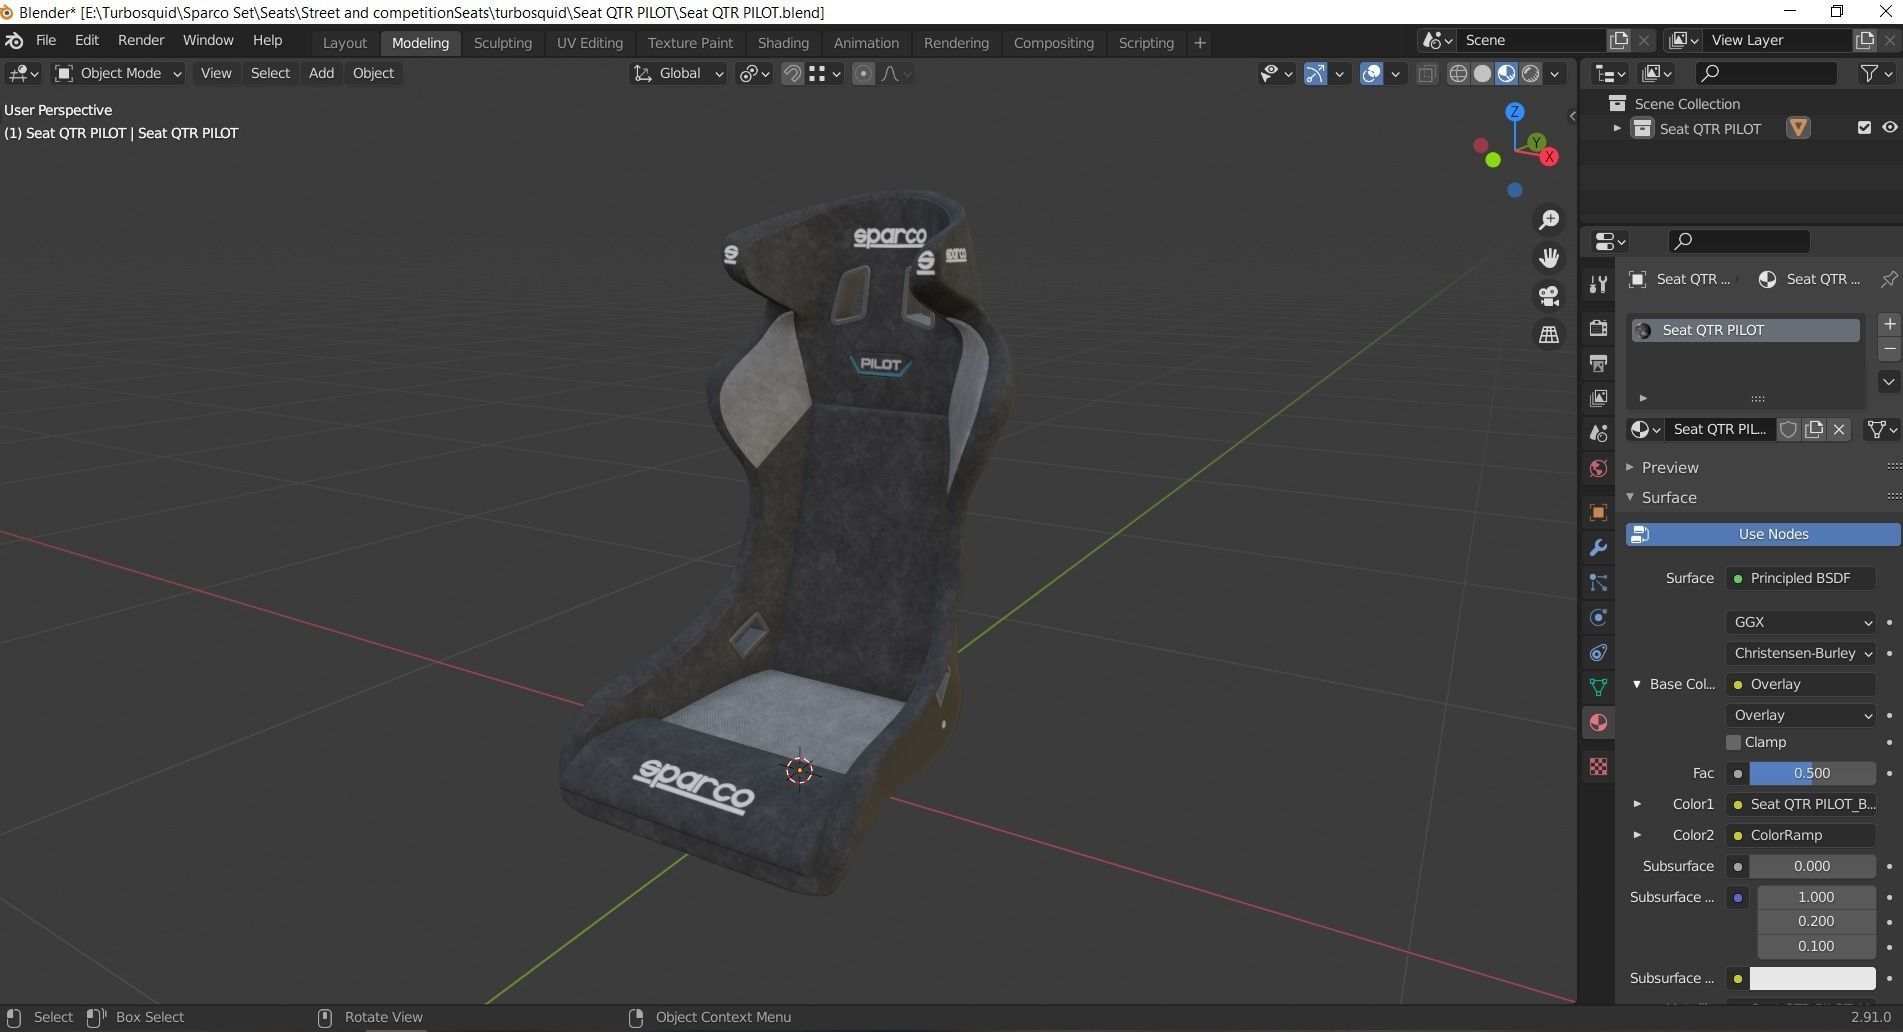Toggle the Use Nodes button

coord(1763,534)
